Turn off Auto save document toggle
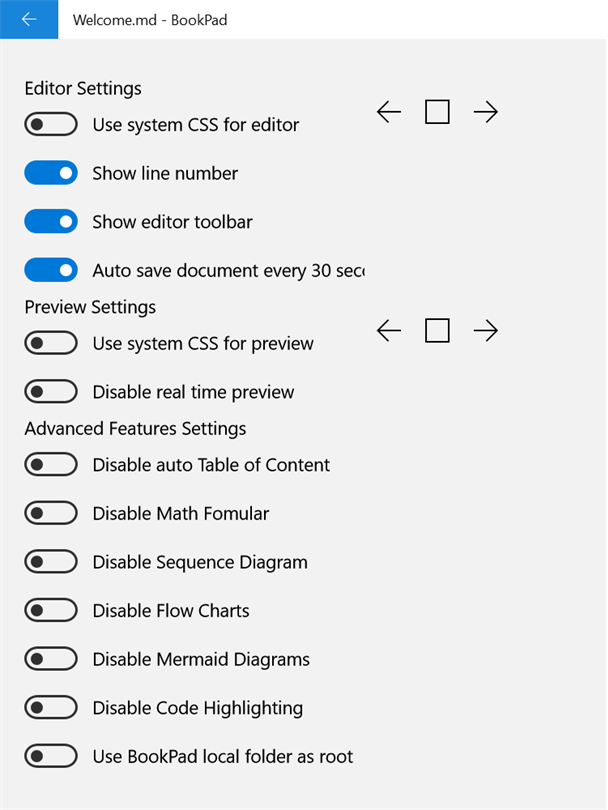 click(51, 270)
